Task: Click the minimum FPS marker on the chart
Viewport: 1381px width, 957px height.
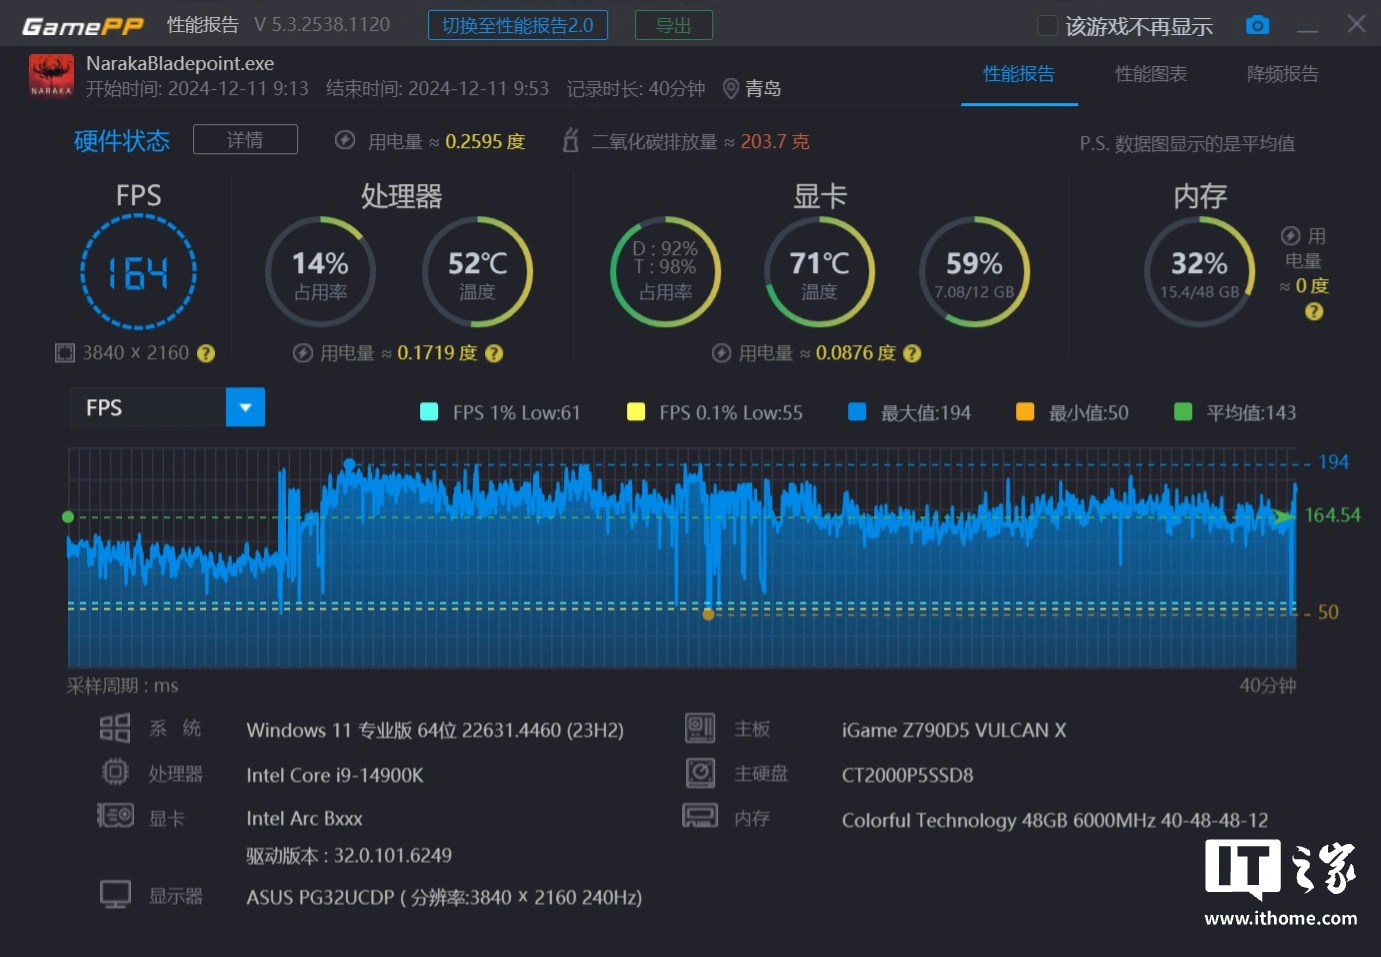Action: click(x=708, y=614)
